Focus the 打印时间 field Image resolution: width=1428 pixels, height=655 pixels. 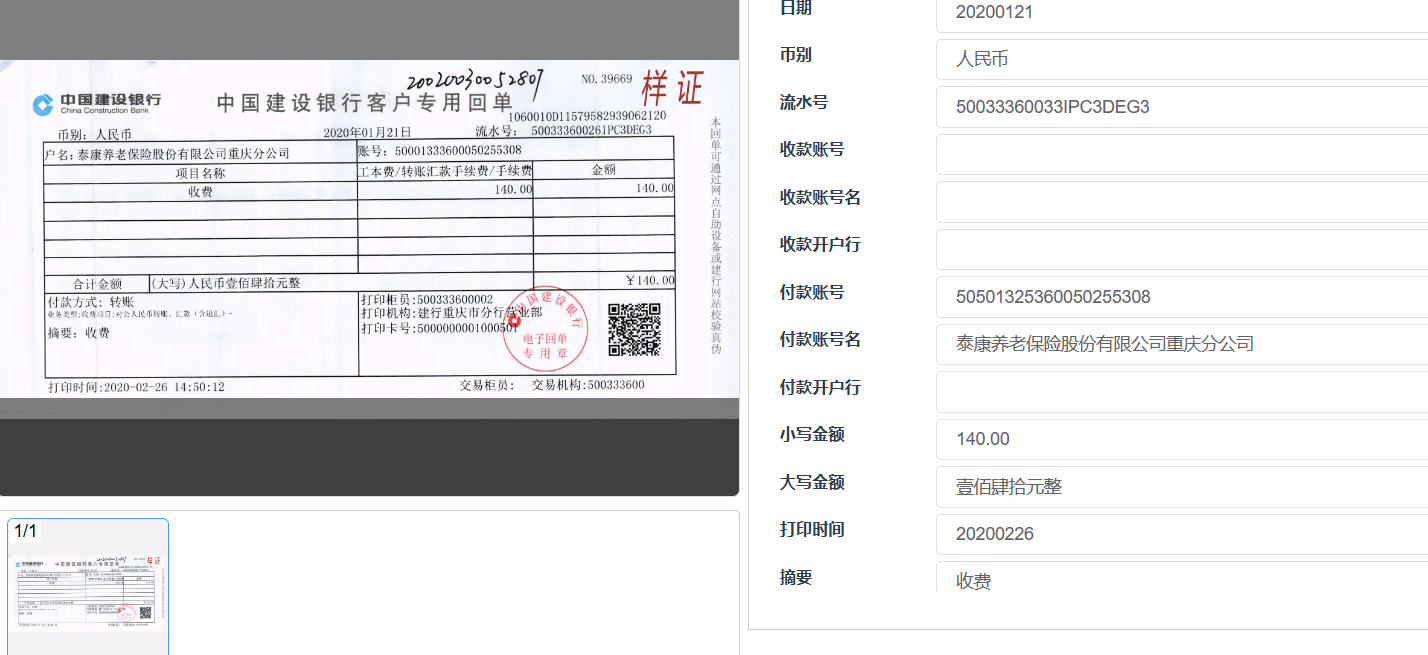(1180, 534)
